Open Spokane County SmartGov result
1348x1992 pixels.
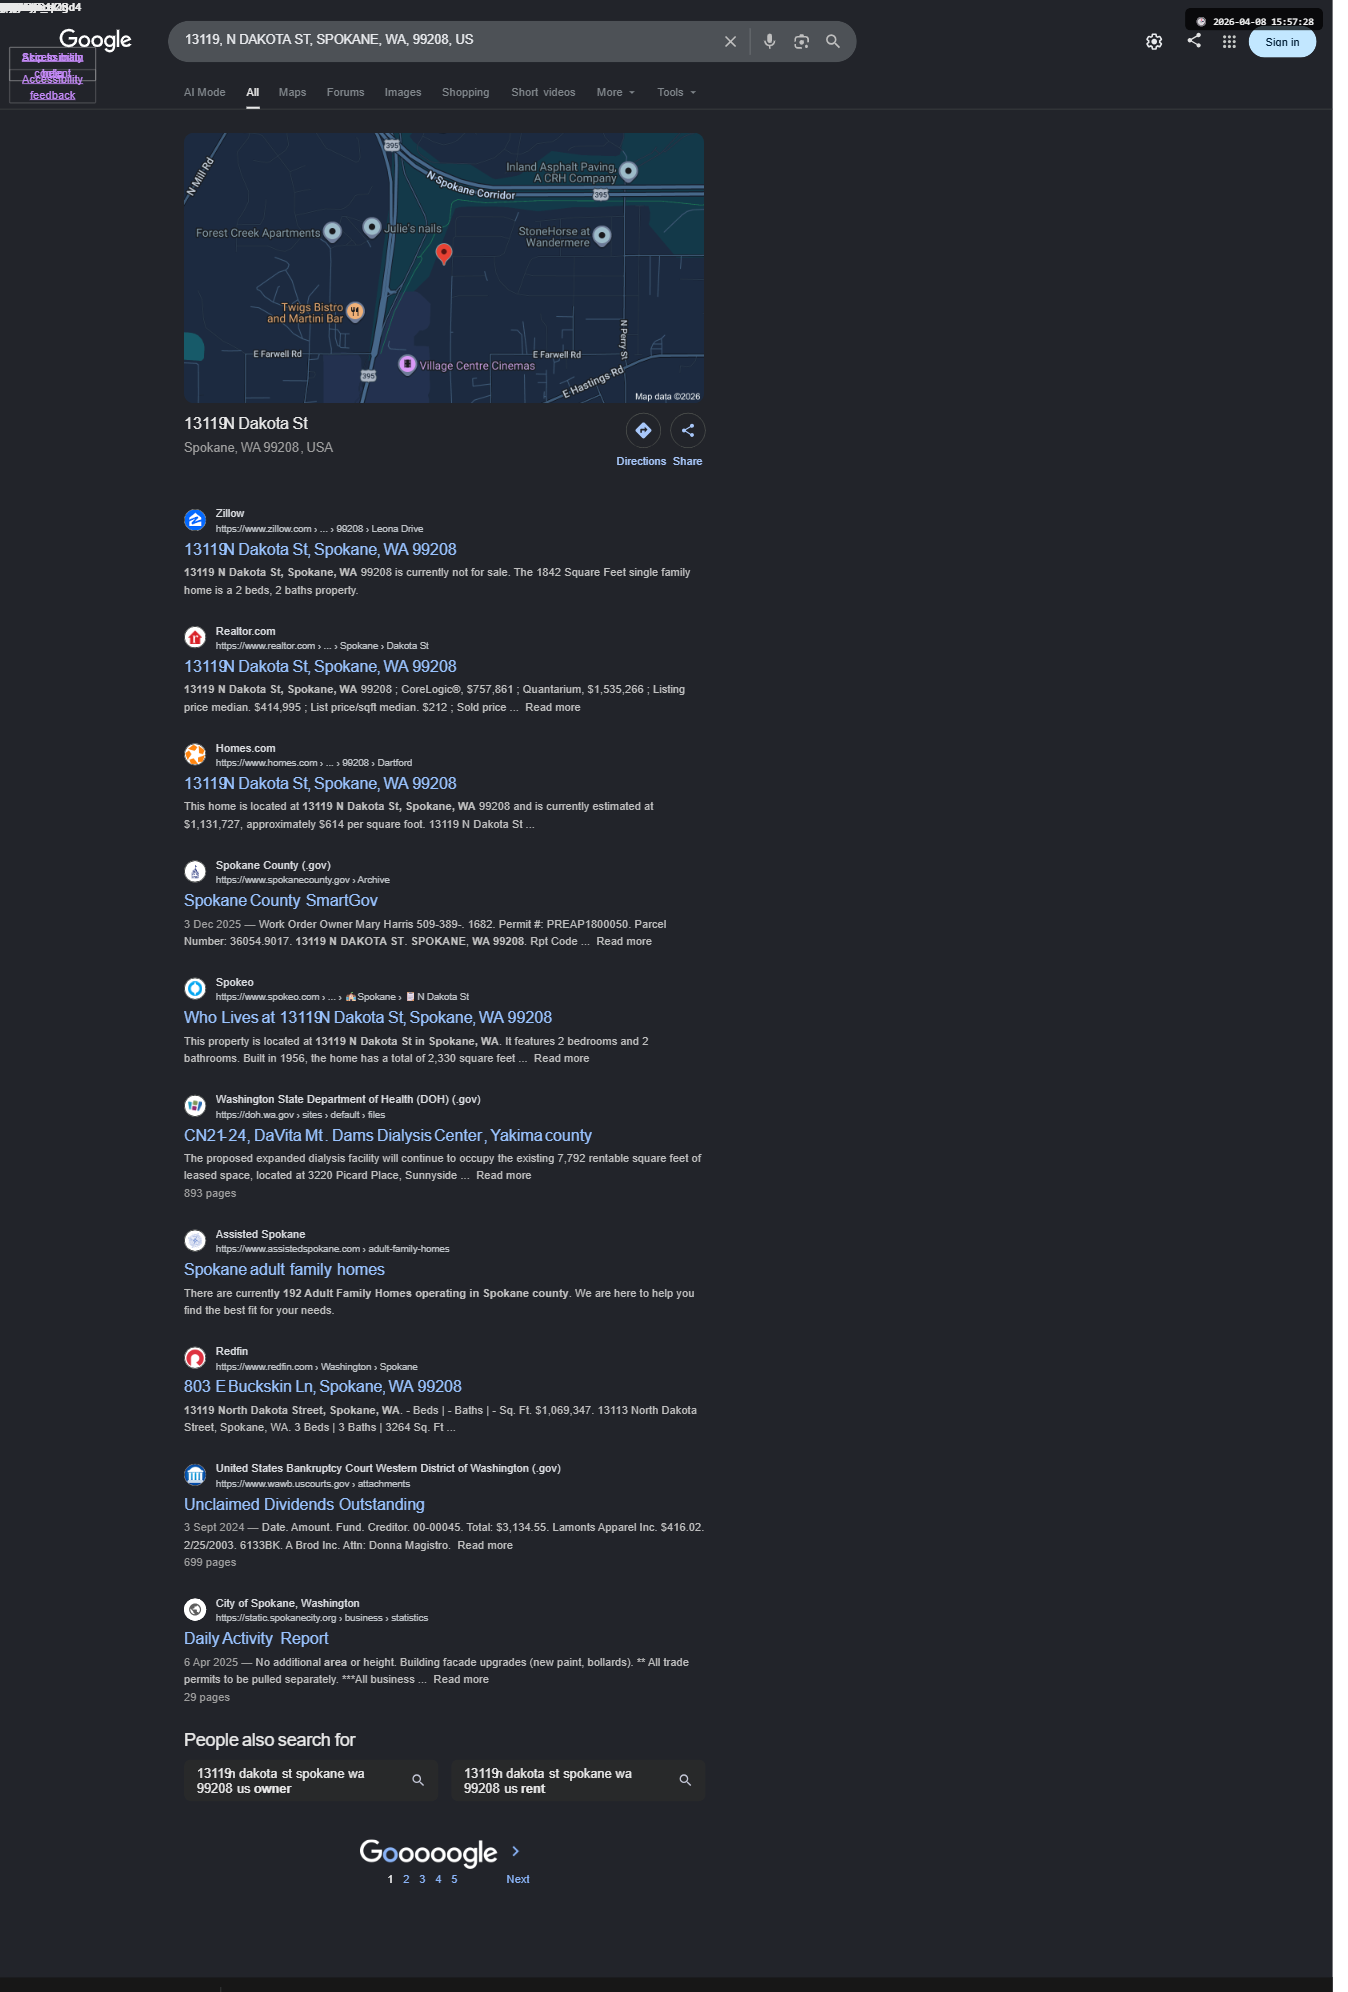[x=281, y=901]
